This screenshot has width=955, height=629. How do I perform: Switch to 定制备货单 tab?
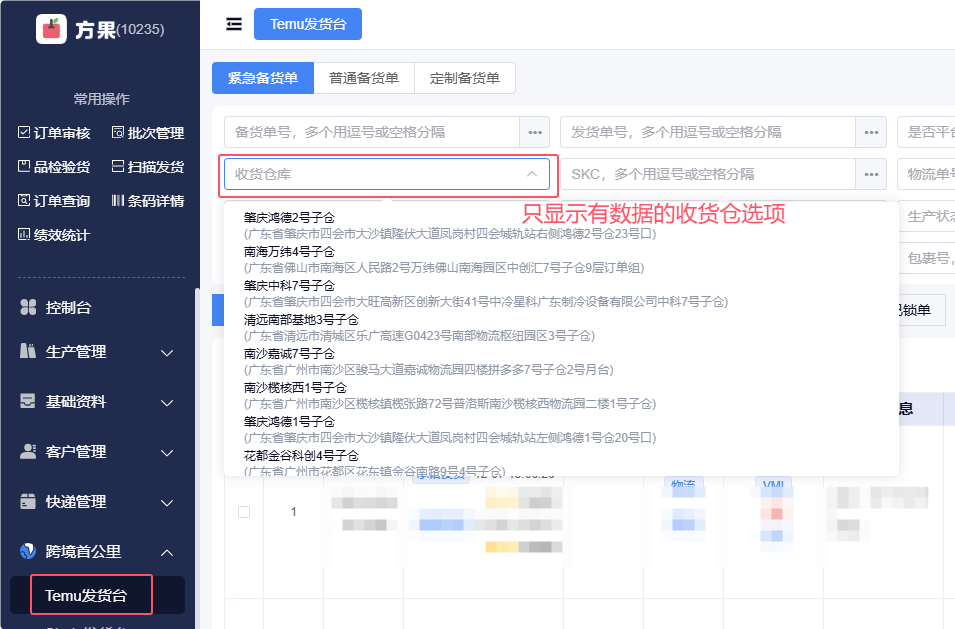click(x=465, y=78)
